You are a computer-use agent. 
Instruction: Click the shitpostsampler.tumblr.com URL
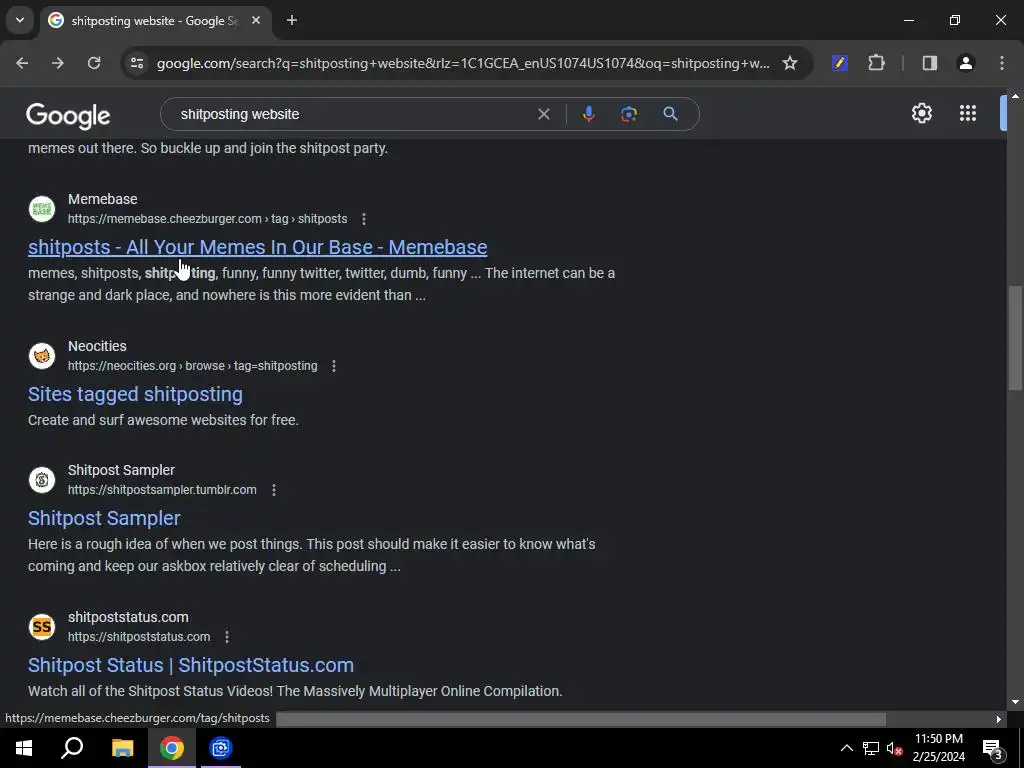162,490
